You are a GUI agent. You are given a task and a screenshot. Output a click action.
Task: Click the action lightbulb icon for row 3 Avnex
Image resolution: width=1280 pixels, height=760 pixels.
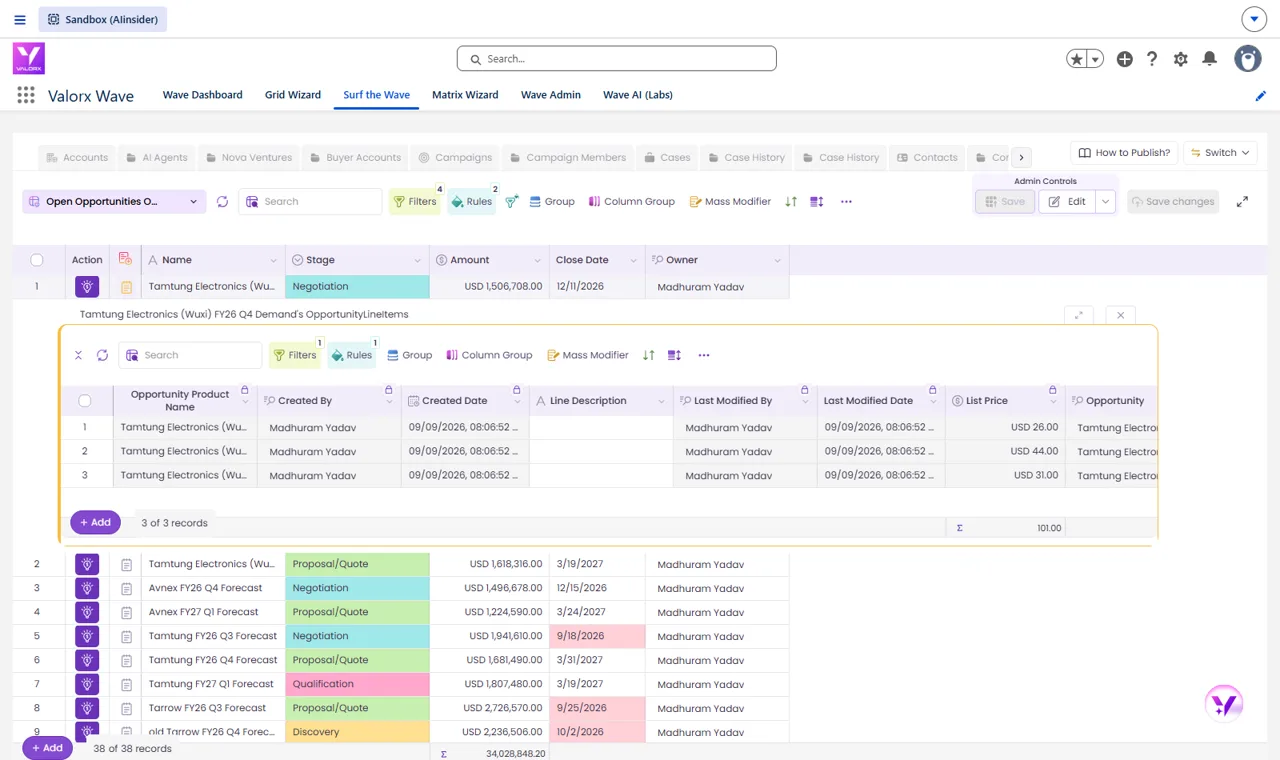click(x=87, y=588)
